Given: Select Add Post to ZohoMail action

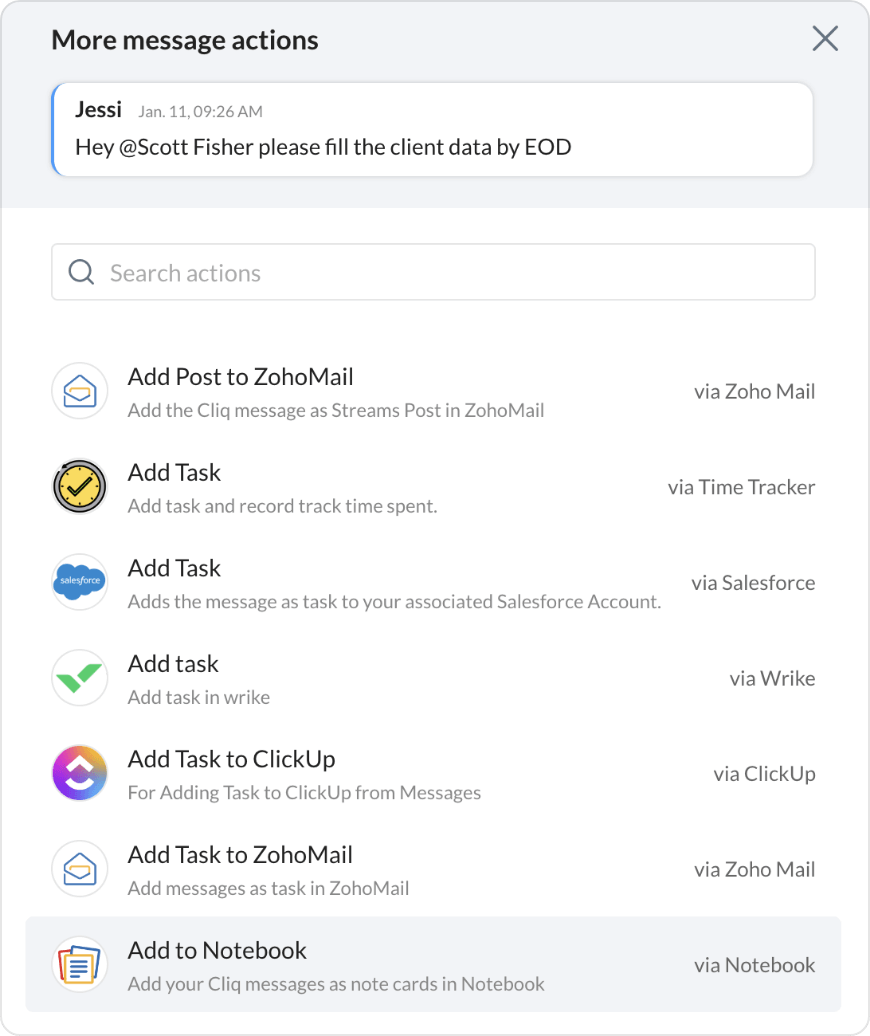Looking at the screenshot, I should click(x=240, y=378).
